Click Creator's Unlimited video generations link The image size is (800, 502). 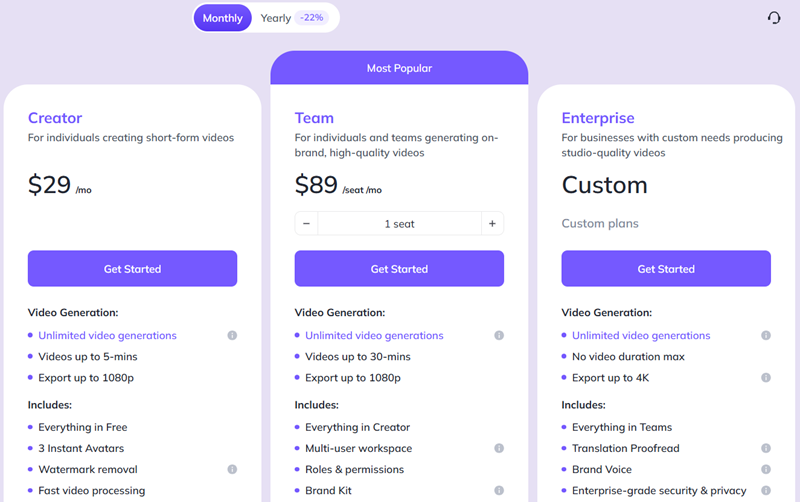pyautogui.click(x=107, y=336)
